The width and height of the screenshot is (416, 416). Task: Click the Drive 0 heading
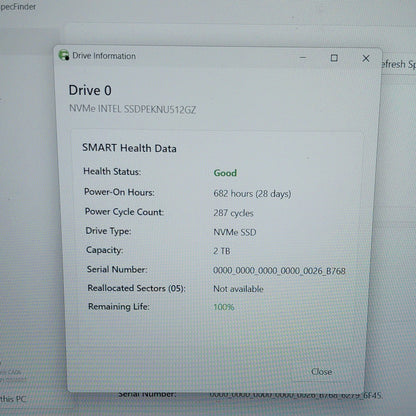tap(90, 90)
